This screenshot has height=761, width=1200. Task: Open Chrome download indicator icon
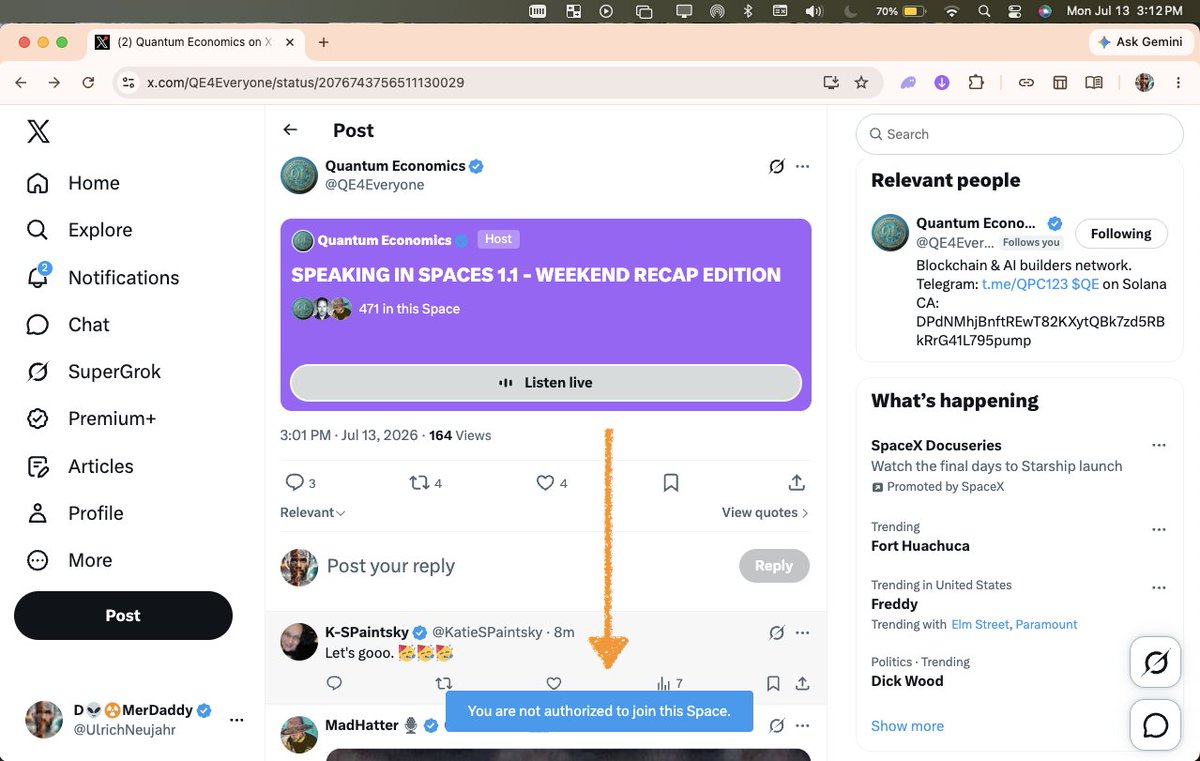point(942,83)
